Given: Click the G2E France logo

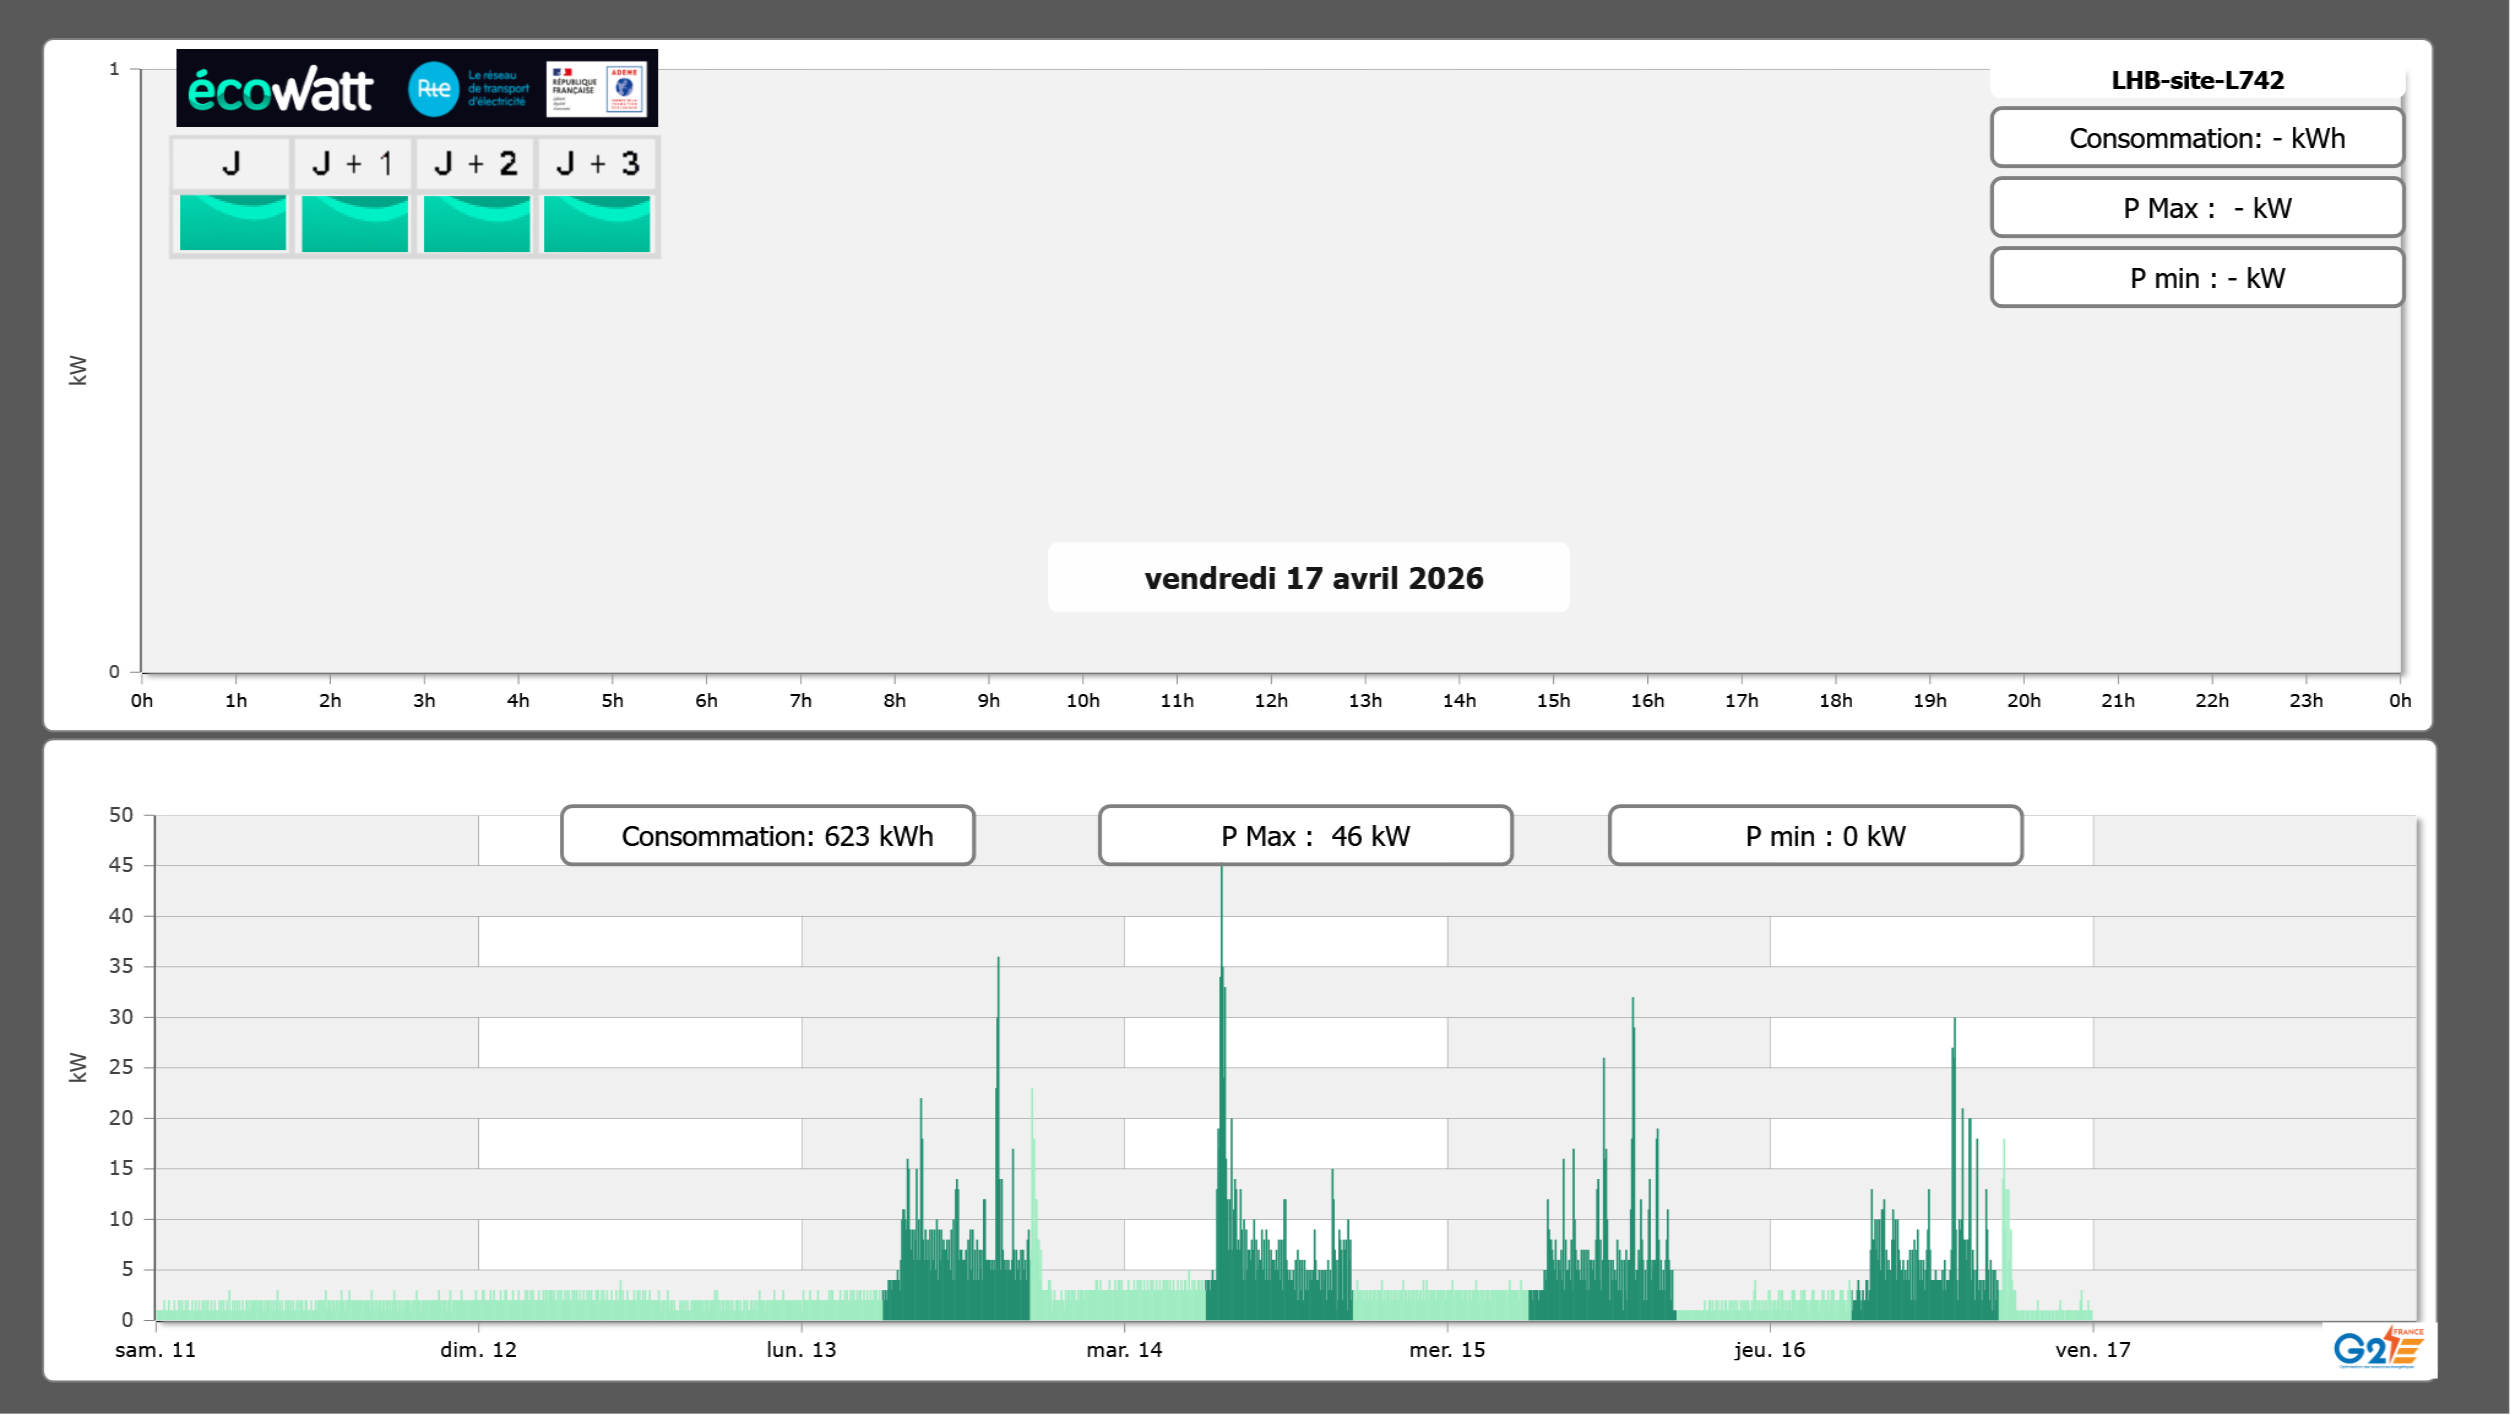Looking at the screenshot, I should coord(2378,1348).
